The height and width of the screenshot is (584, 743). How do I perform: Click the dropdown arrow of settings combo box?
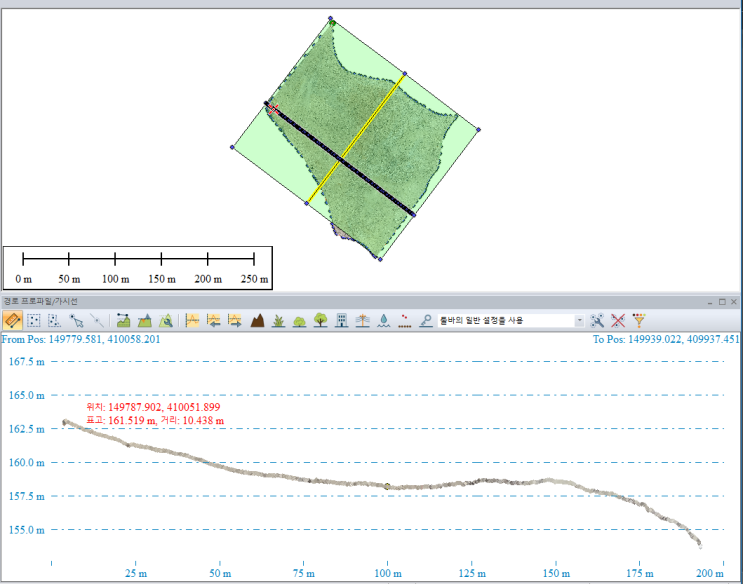[580, 321]
